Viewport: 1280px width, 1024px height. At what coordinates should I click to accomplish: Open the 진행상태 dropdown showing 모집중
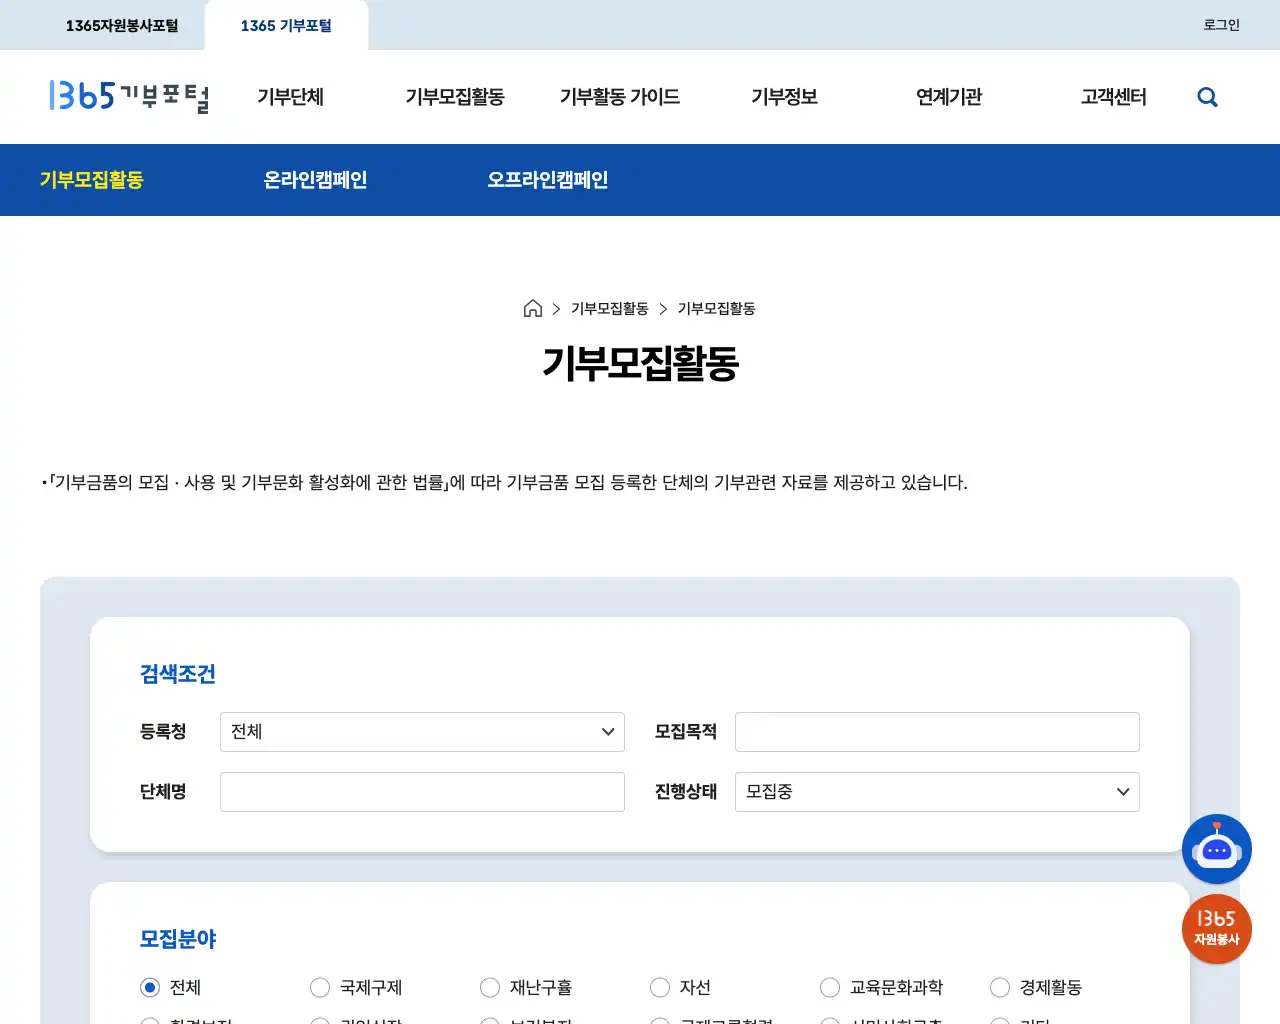click(936, 791)
